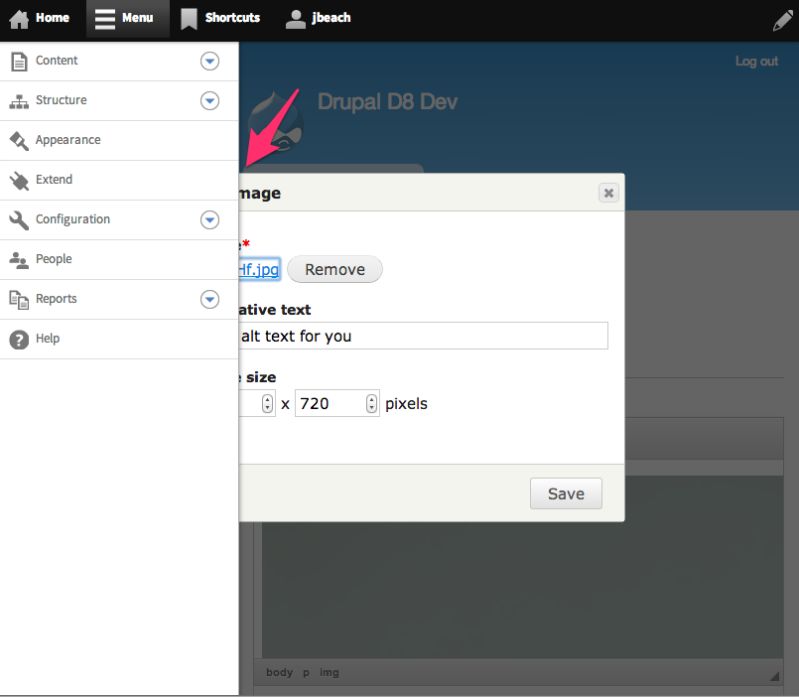The image size is (799, 697).
Task: Click the People users icon
Action: click(x=19, y=260)
